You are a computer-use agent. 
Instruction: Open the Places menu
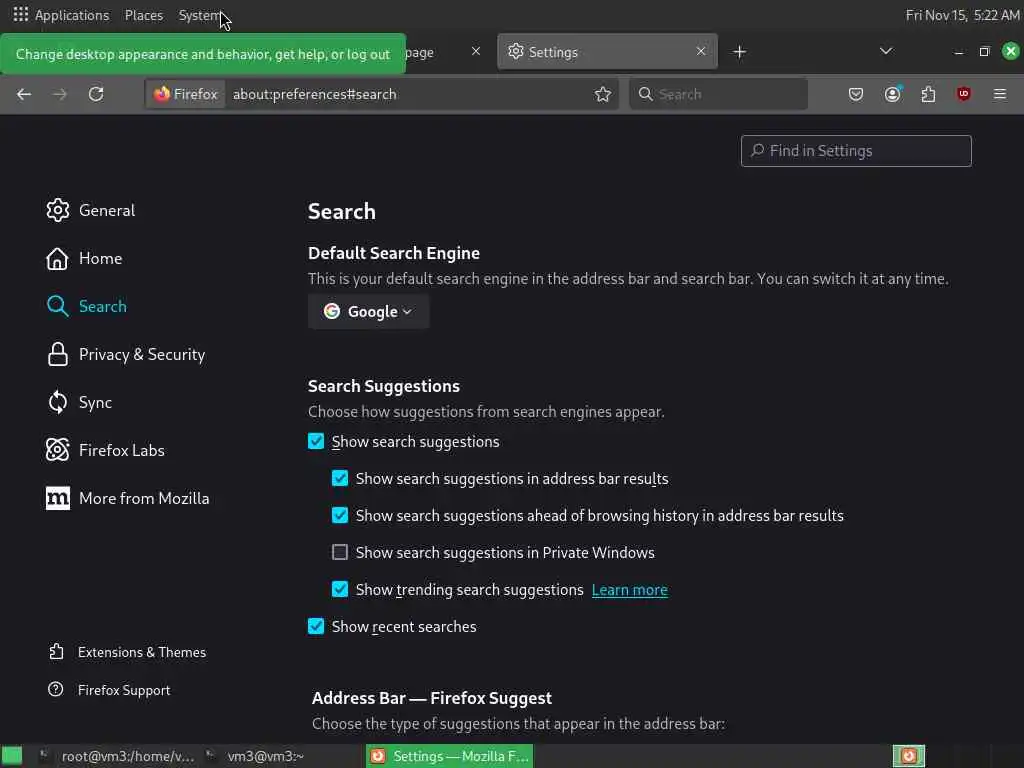click(144, 15)
